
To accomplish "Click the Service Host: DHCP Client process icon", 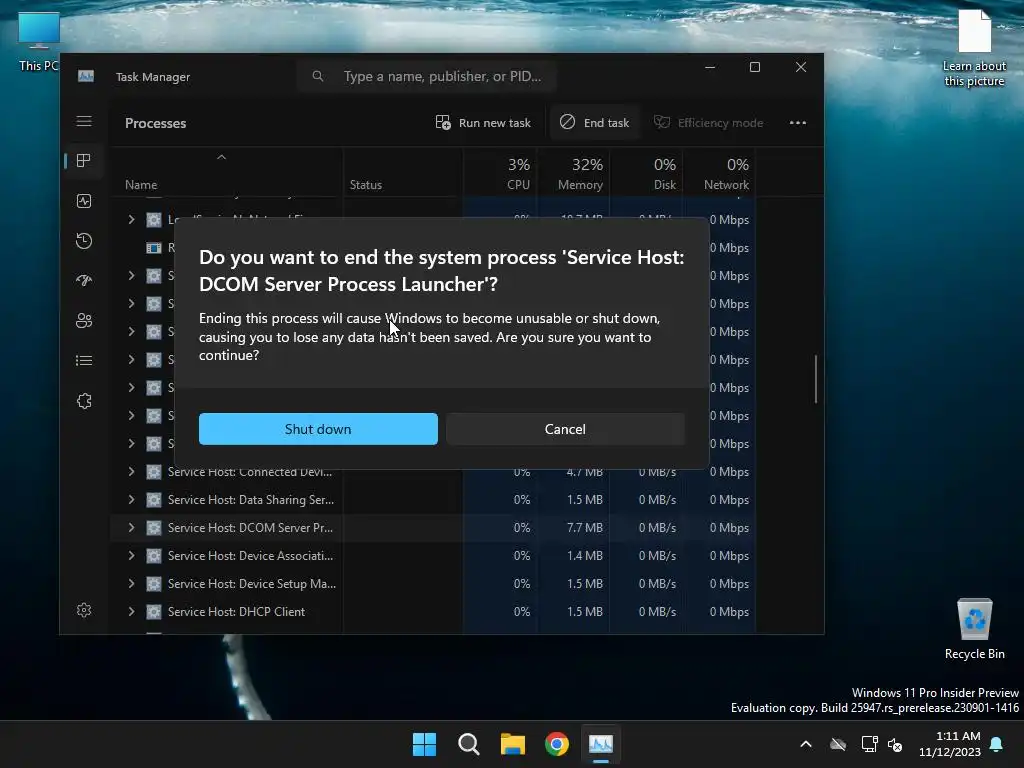I will click(x=153, y=612).
